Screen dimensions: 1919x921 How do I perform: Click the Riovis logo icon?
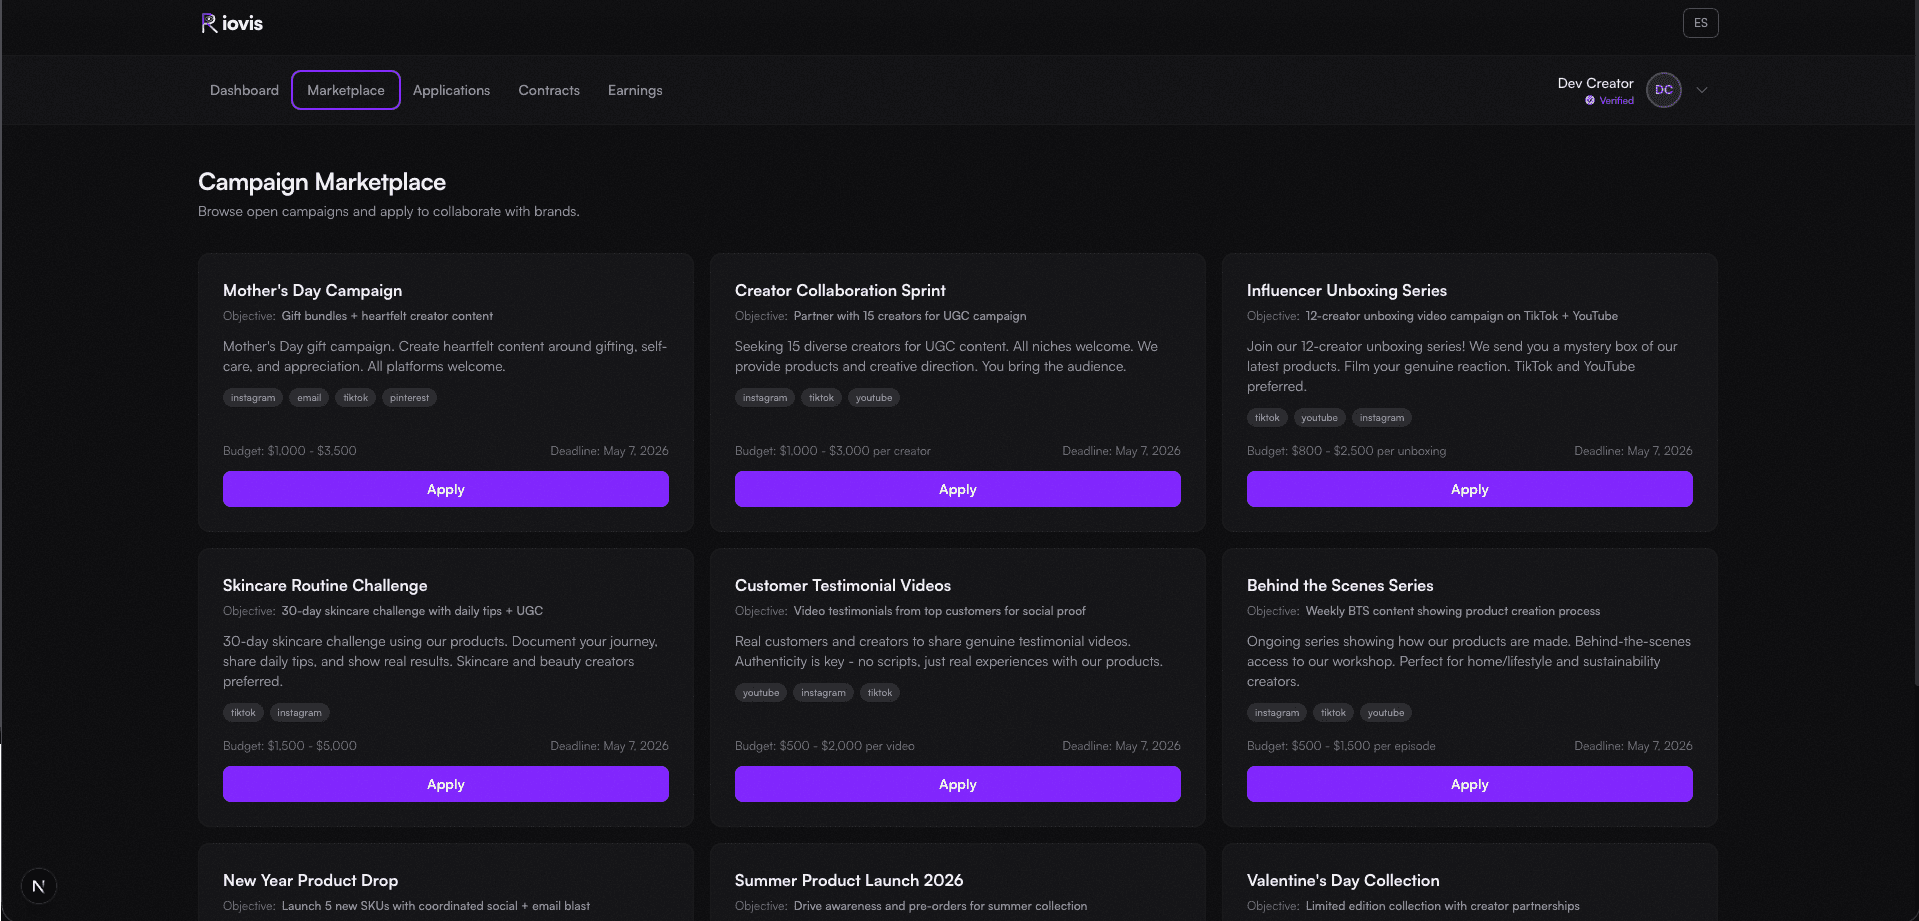pos(209,23)
